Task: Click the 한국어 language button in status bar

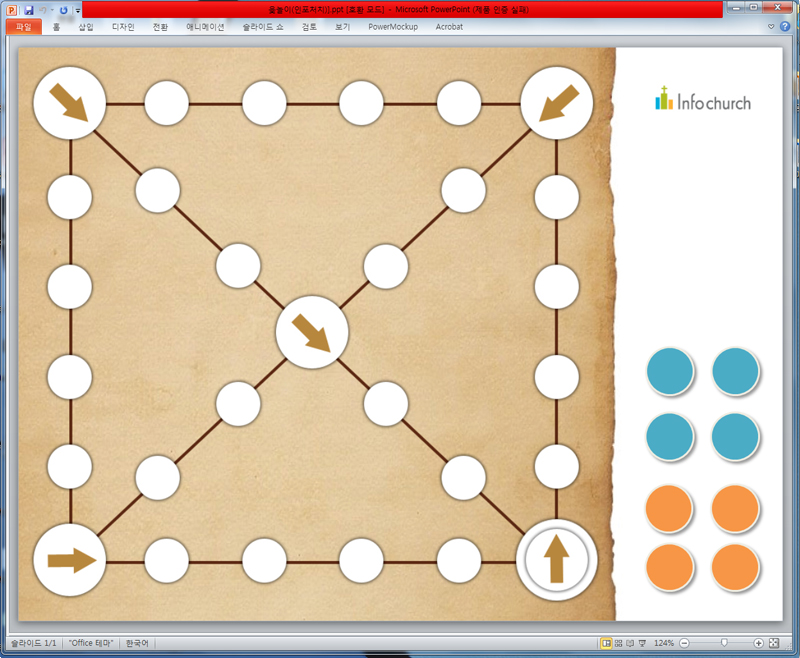Action: coord(135,642)
